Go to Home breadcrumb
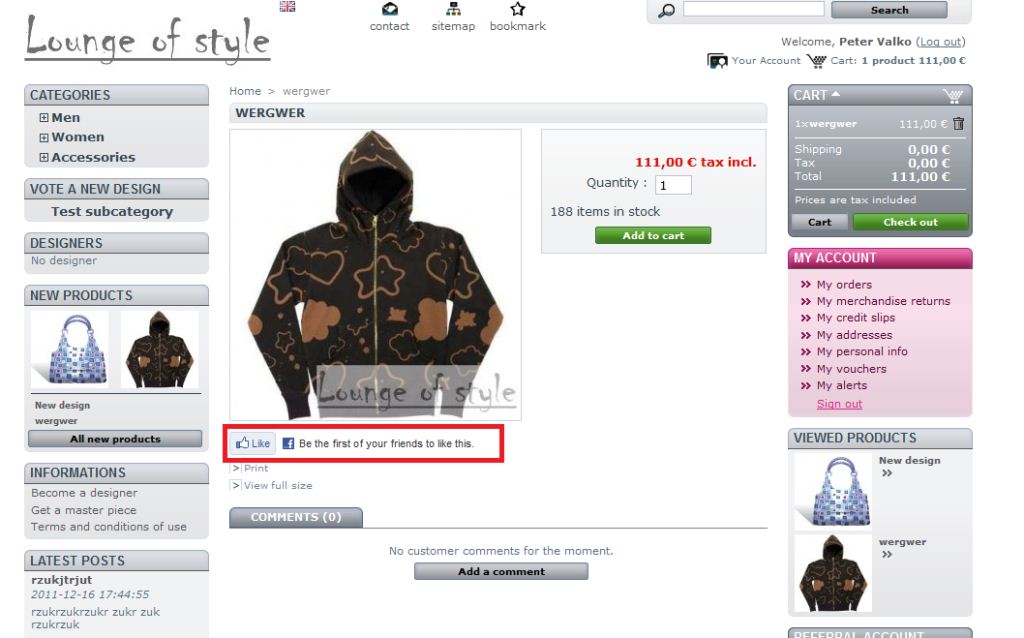Screen dimensions: 1024x638 click(x=245, y=91)
